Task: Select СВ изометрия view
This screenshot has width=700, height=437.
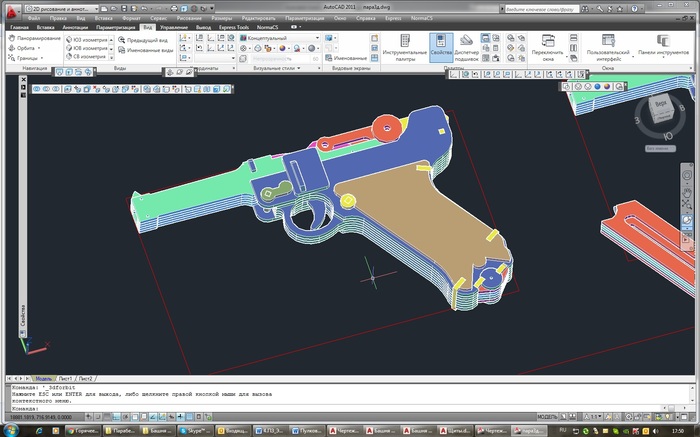Action: 88,57
